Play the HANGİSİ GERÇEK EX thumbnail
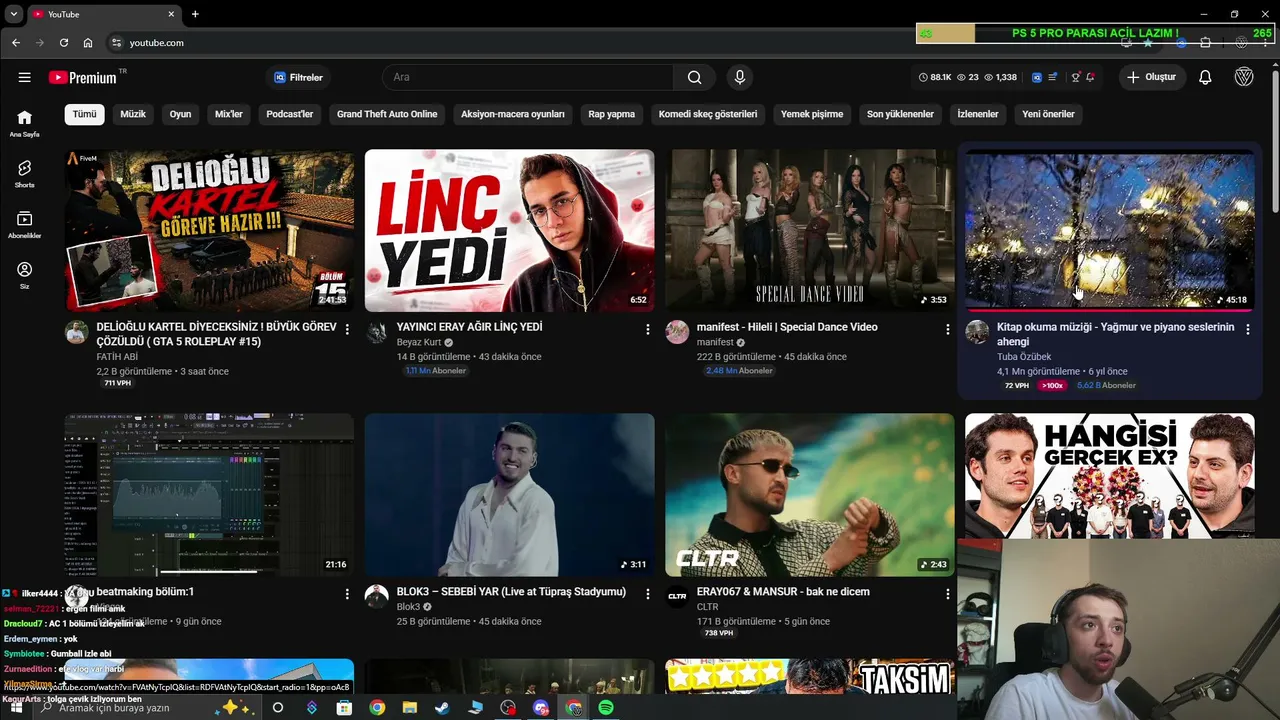Viewport: 1280px width, 720px height. point(1110,477)
